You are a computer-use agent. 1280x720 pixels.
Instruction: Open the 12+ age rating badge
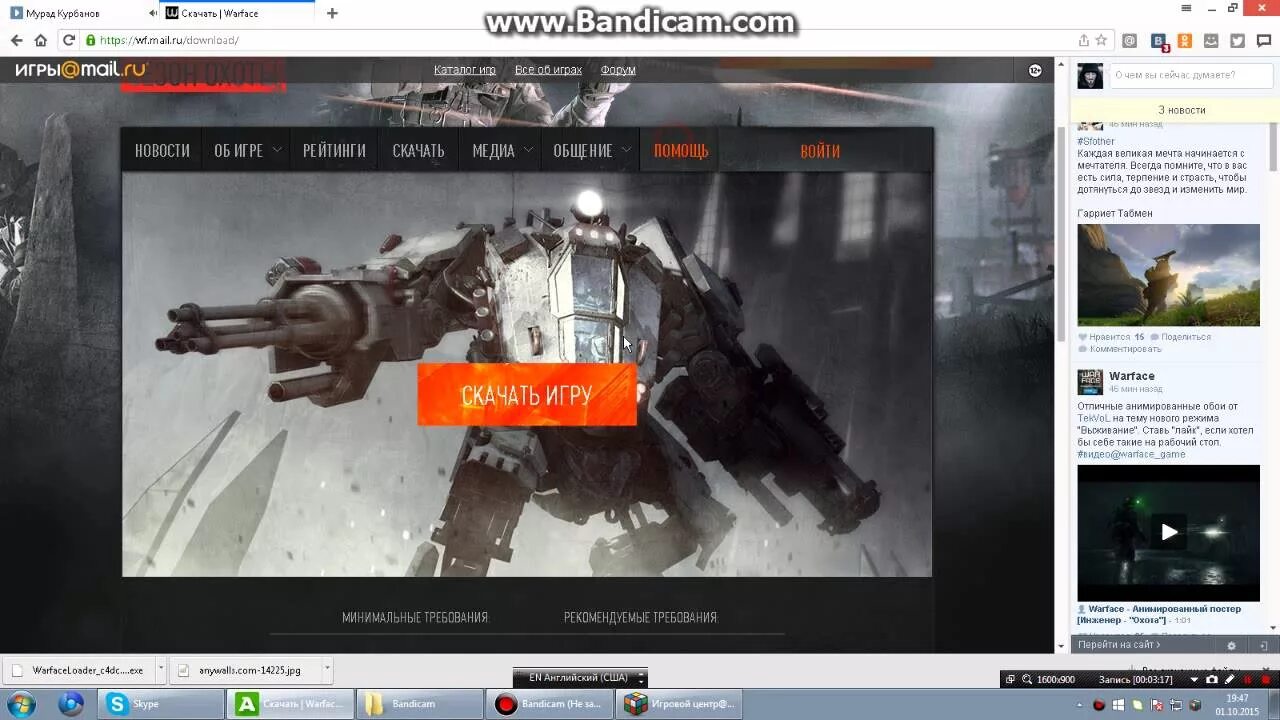(x=1035, y=70)
